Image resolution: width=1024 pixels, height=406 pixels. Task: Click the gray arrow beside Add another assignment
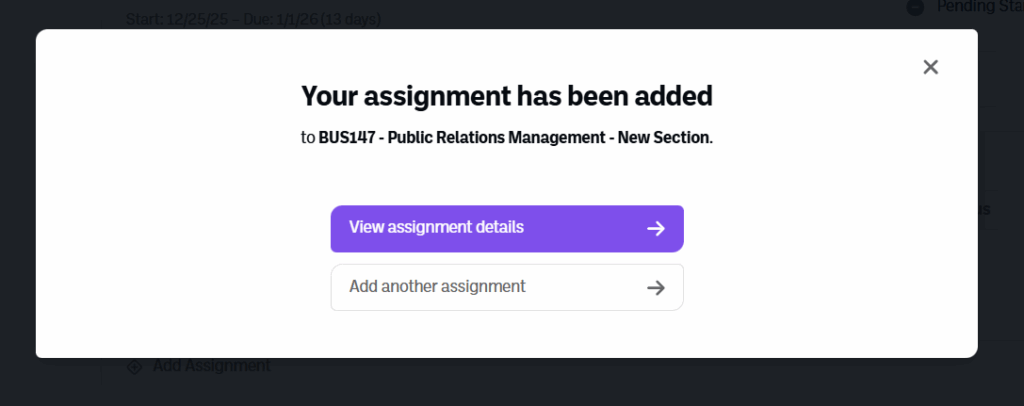tap(656, 287)
